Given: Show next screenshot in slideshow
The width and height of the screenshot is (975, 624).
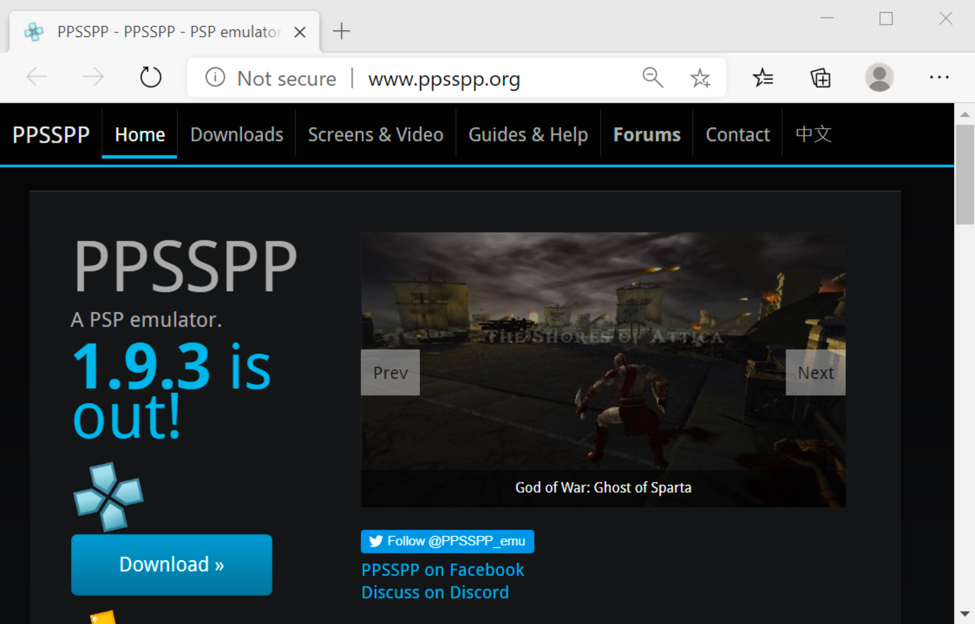Looking at the screenshot, I should [815, 373].
